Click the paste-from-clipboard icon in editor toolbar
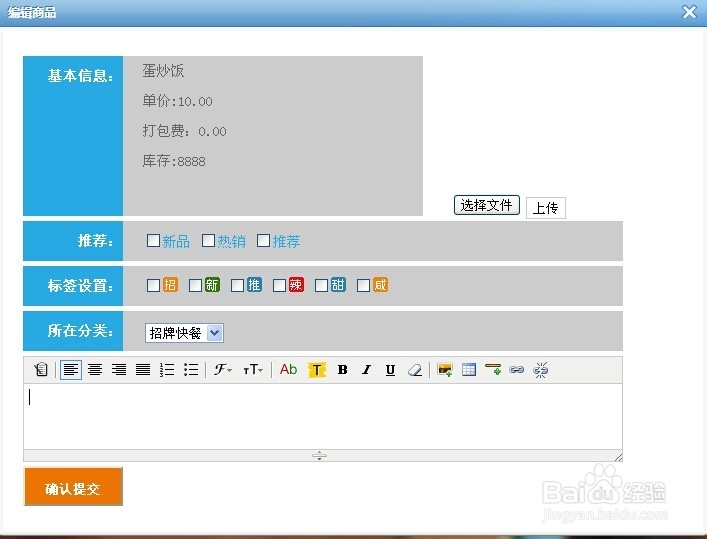The image size is (707, 539). [41, 369]
